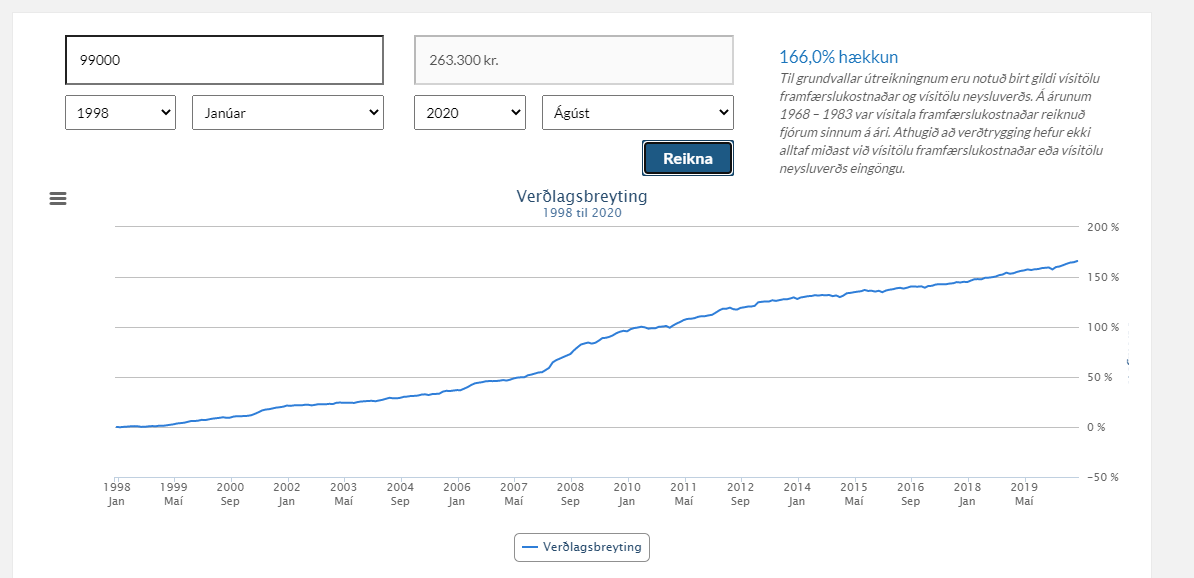1194x578 pixels.
Task: Click the result field showing 263.300 kr.
Action: pos(573,60)
